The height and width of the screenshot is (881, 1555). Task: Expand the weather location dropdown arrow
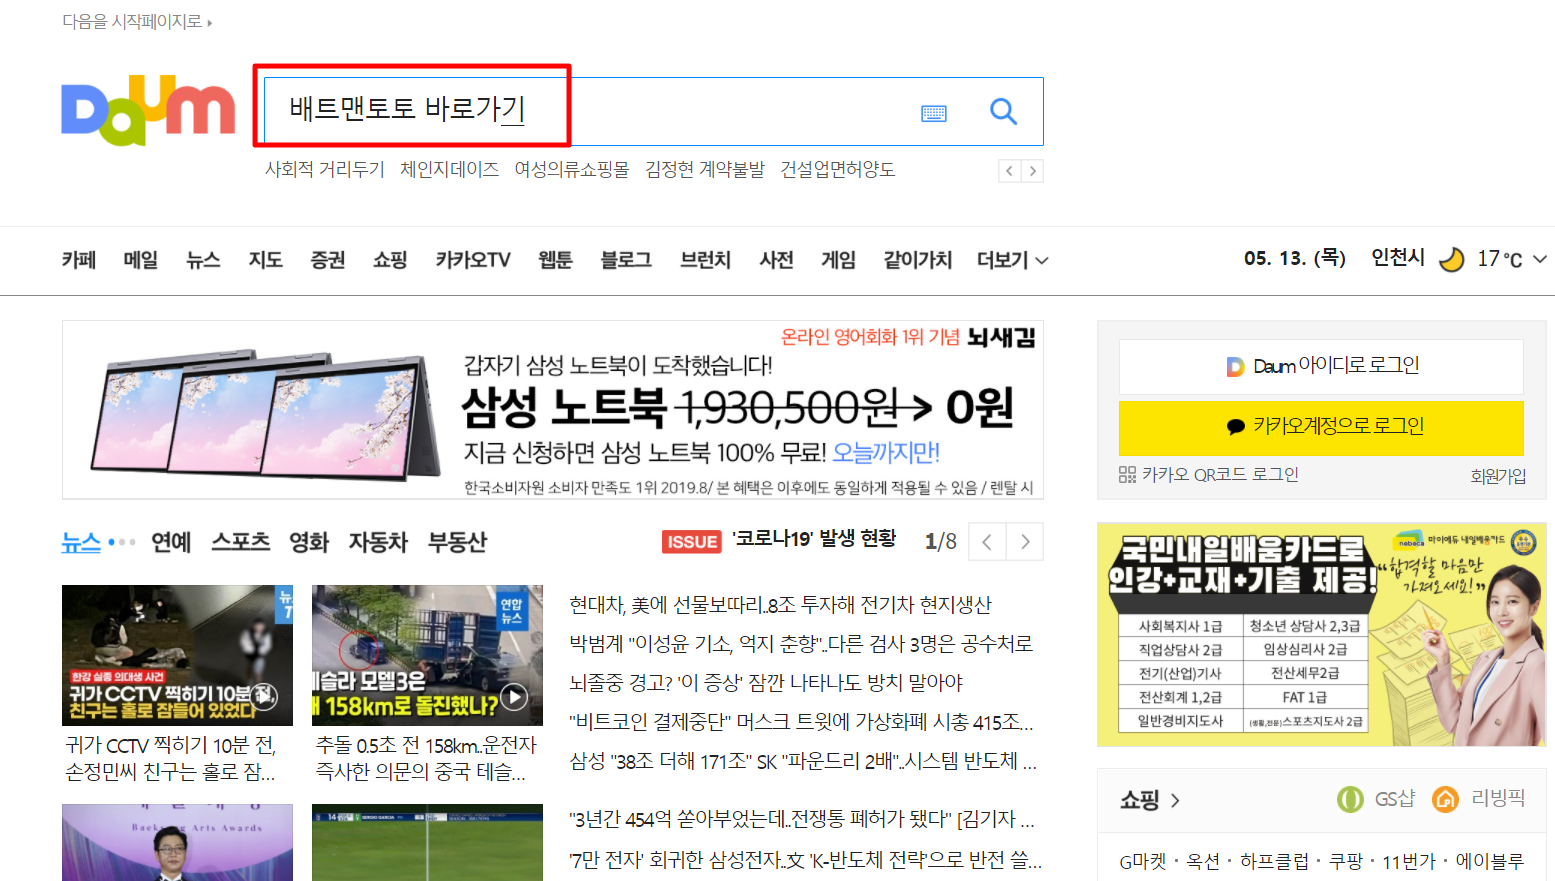click(x=1540, y=259)
